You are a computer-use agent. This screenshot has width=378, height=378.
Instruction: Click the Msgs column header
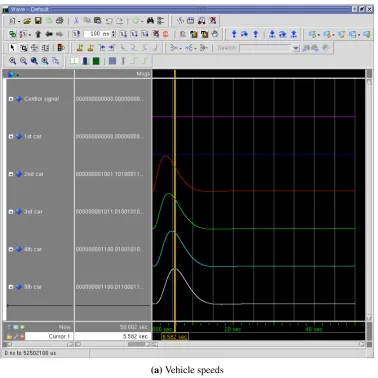(143, 74)
